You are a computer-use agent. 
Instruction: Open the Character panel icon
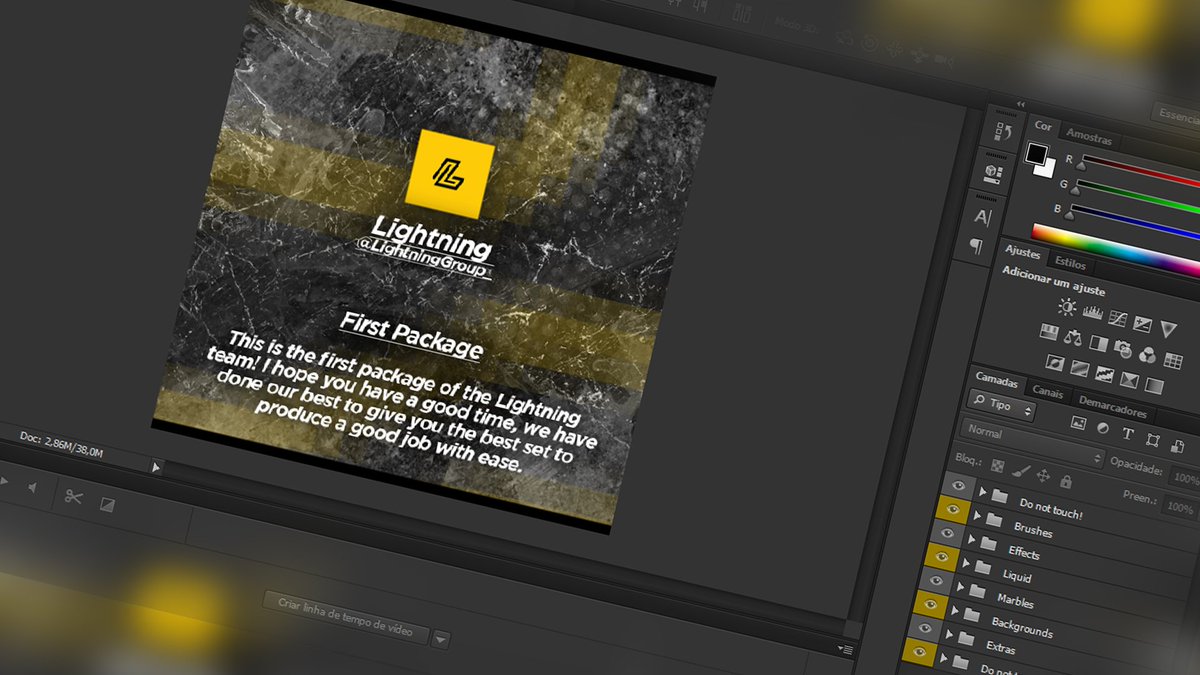(x=983, y=216)
